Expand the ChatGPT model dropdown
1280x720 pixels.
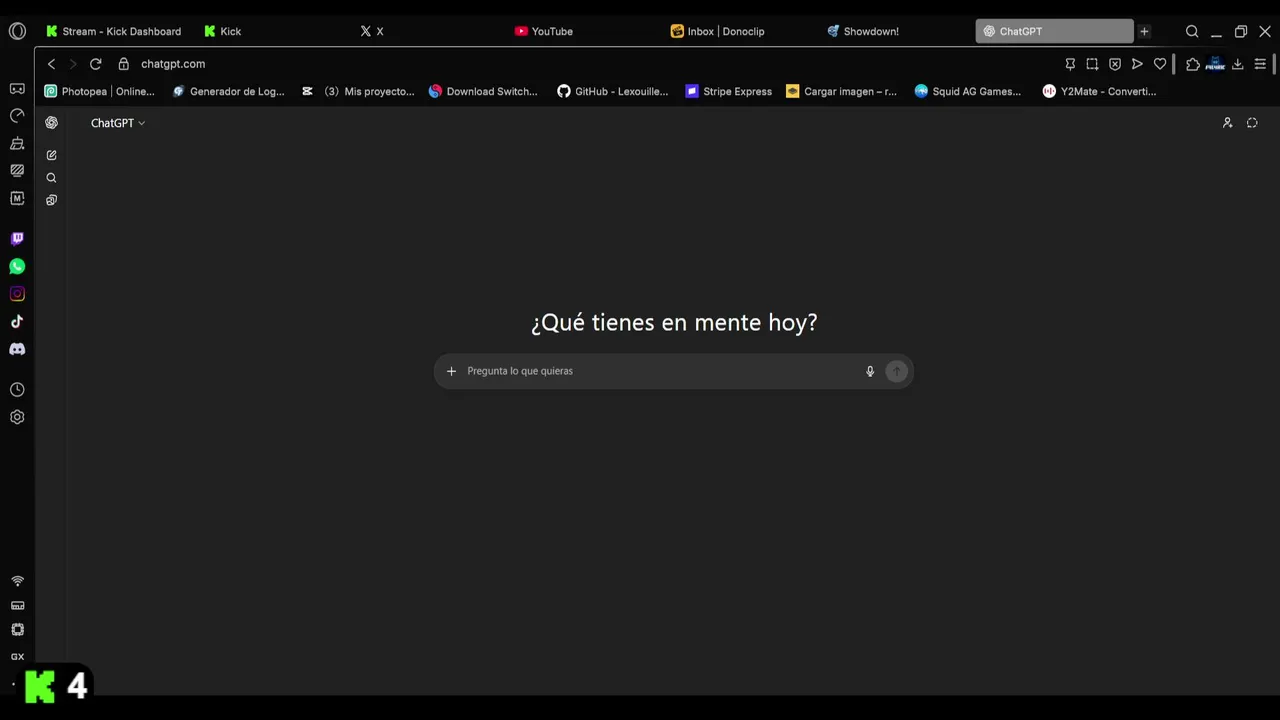(118, 123)
